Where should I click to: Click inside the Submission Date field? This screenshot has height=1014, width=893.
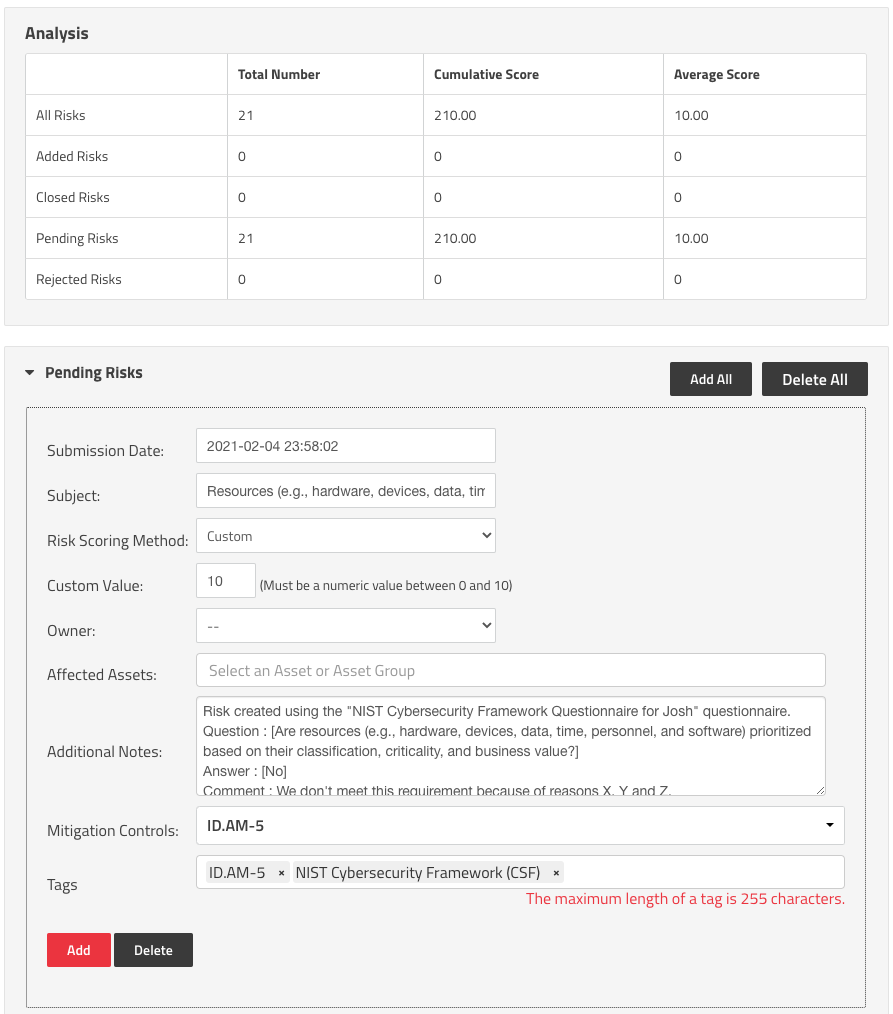[345, 445]
